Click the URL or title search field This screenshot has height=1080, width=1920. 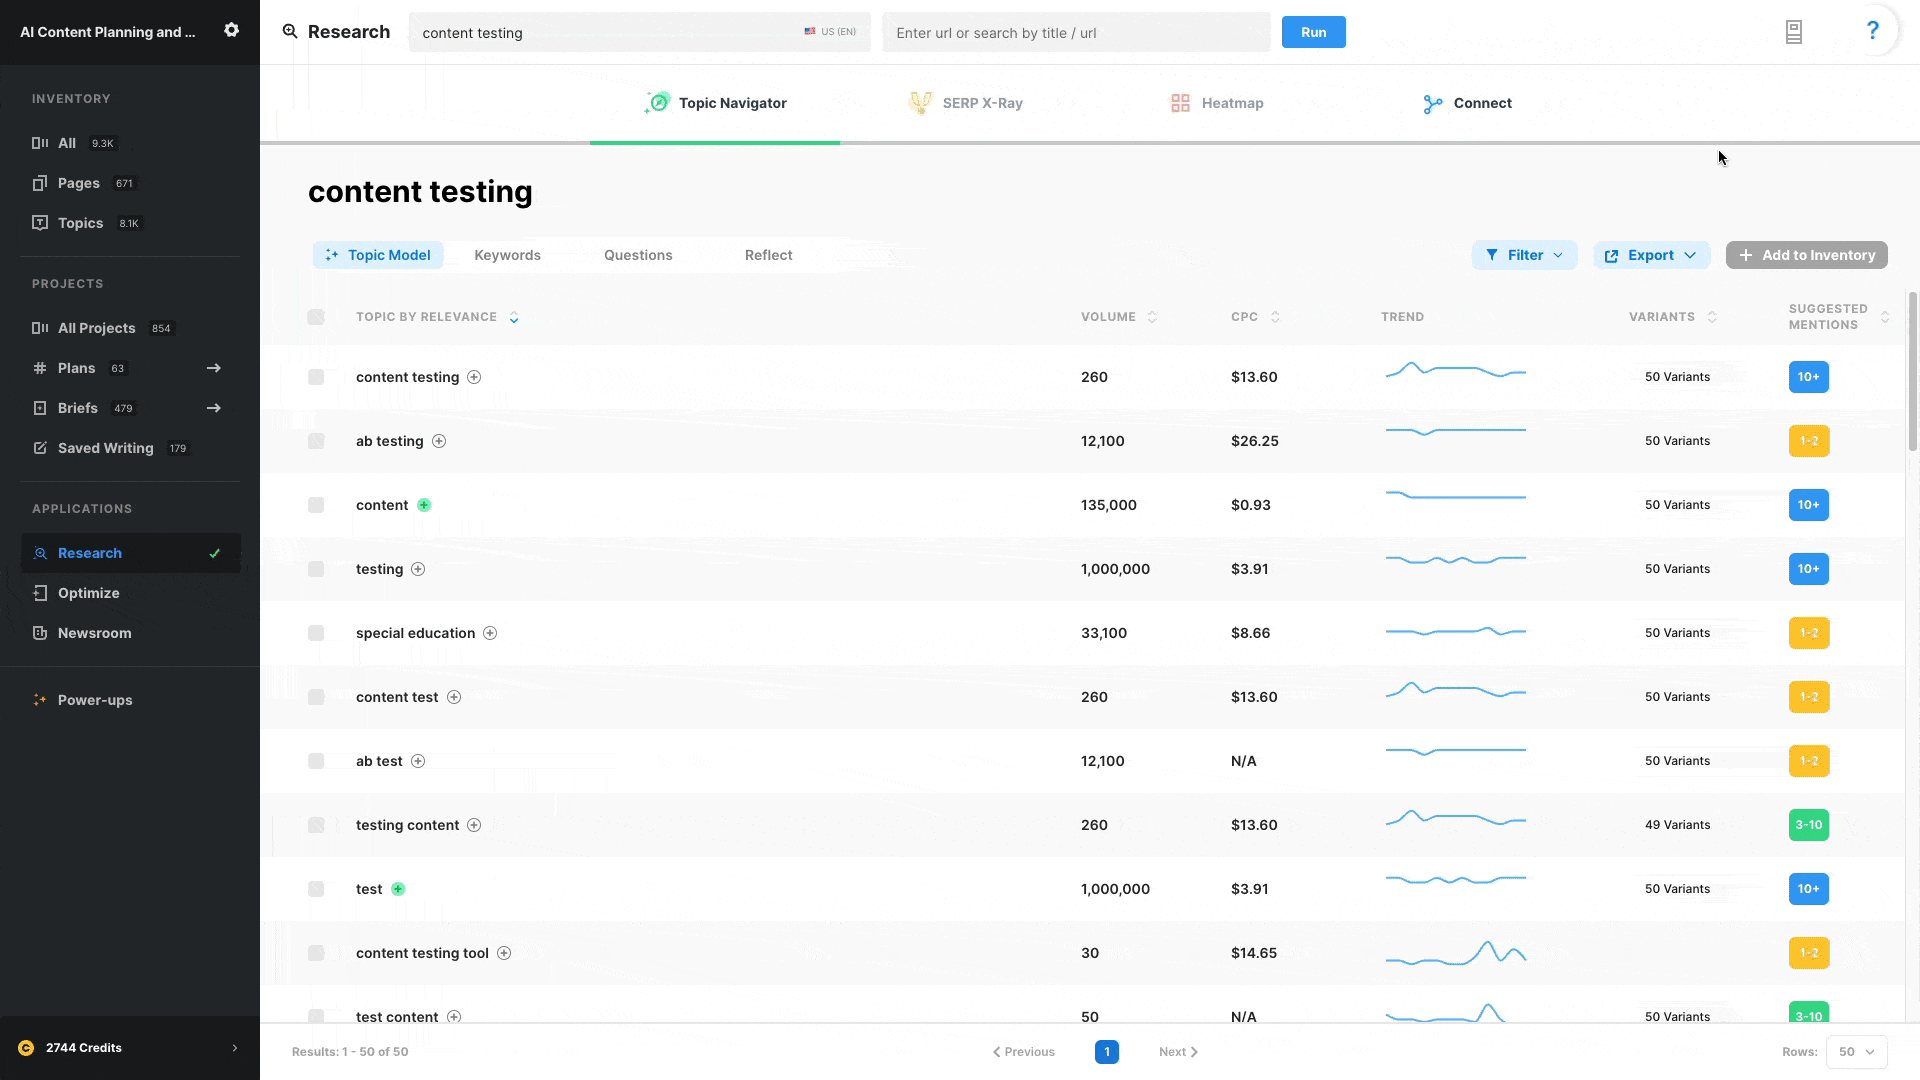pos(1075,33)
